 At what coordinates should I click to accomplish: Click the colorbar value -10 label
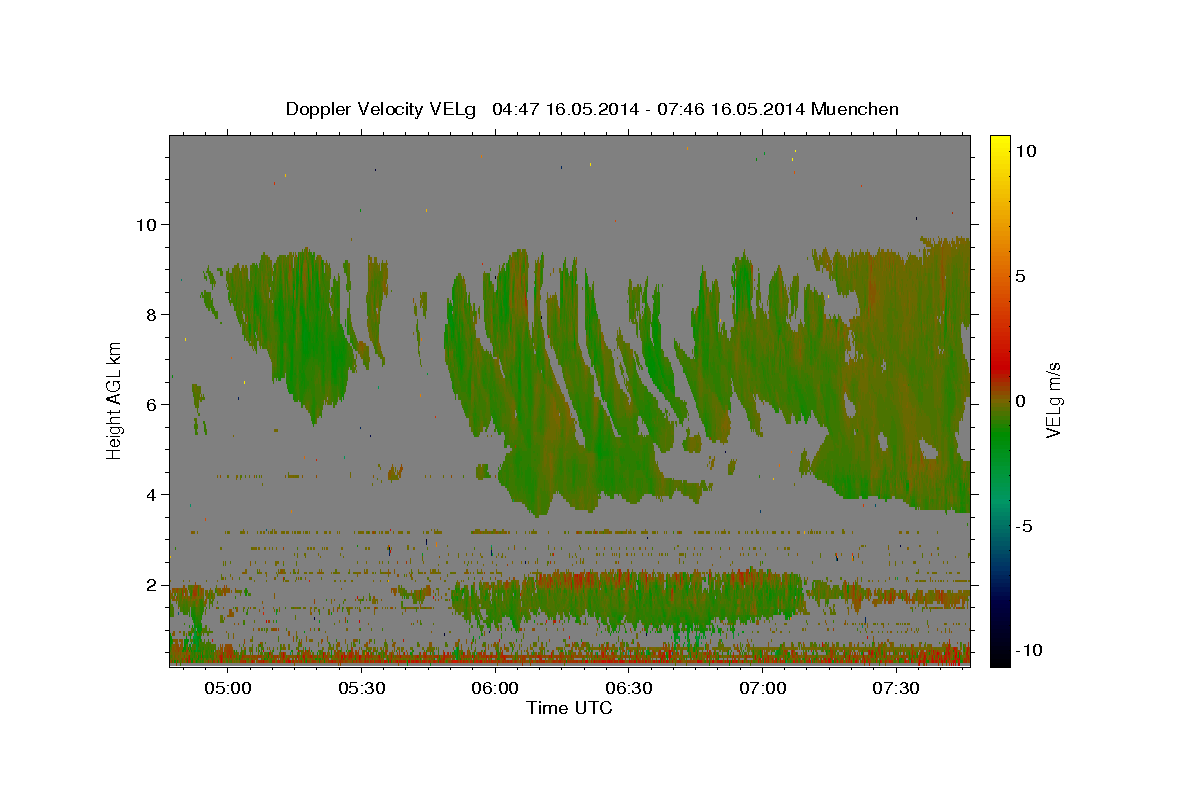coord(1029,650)
